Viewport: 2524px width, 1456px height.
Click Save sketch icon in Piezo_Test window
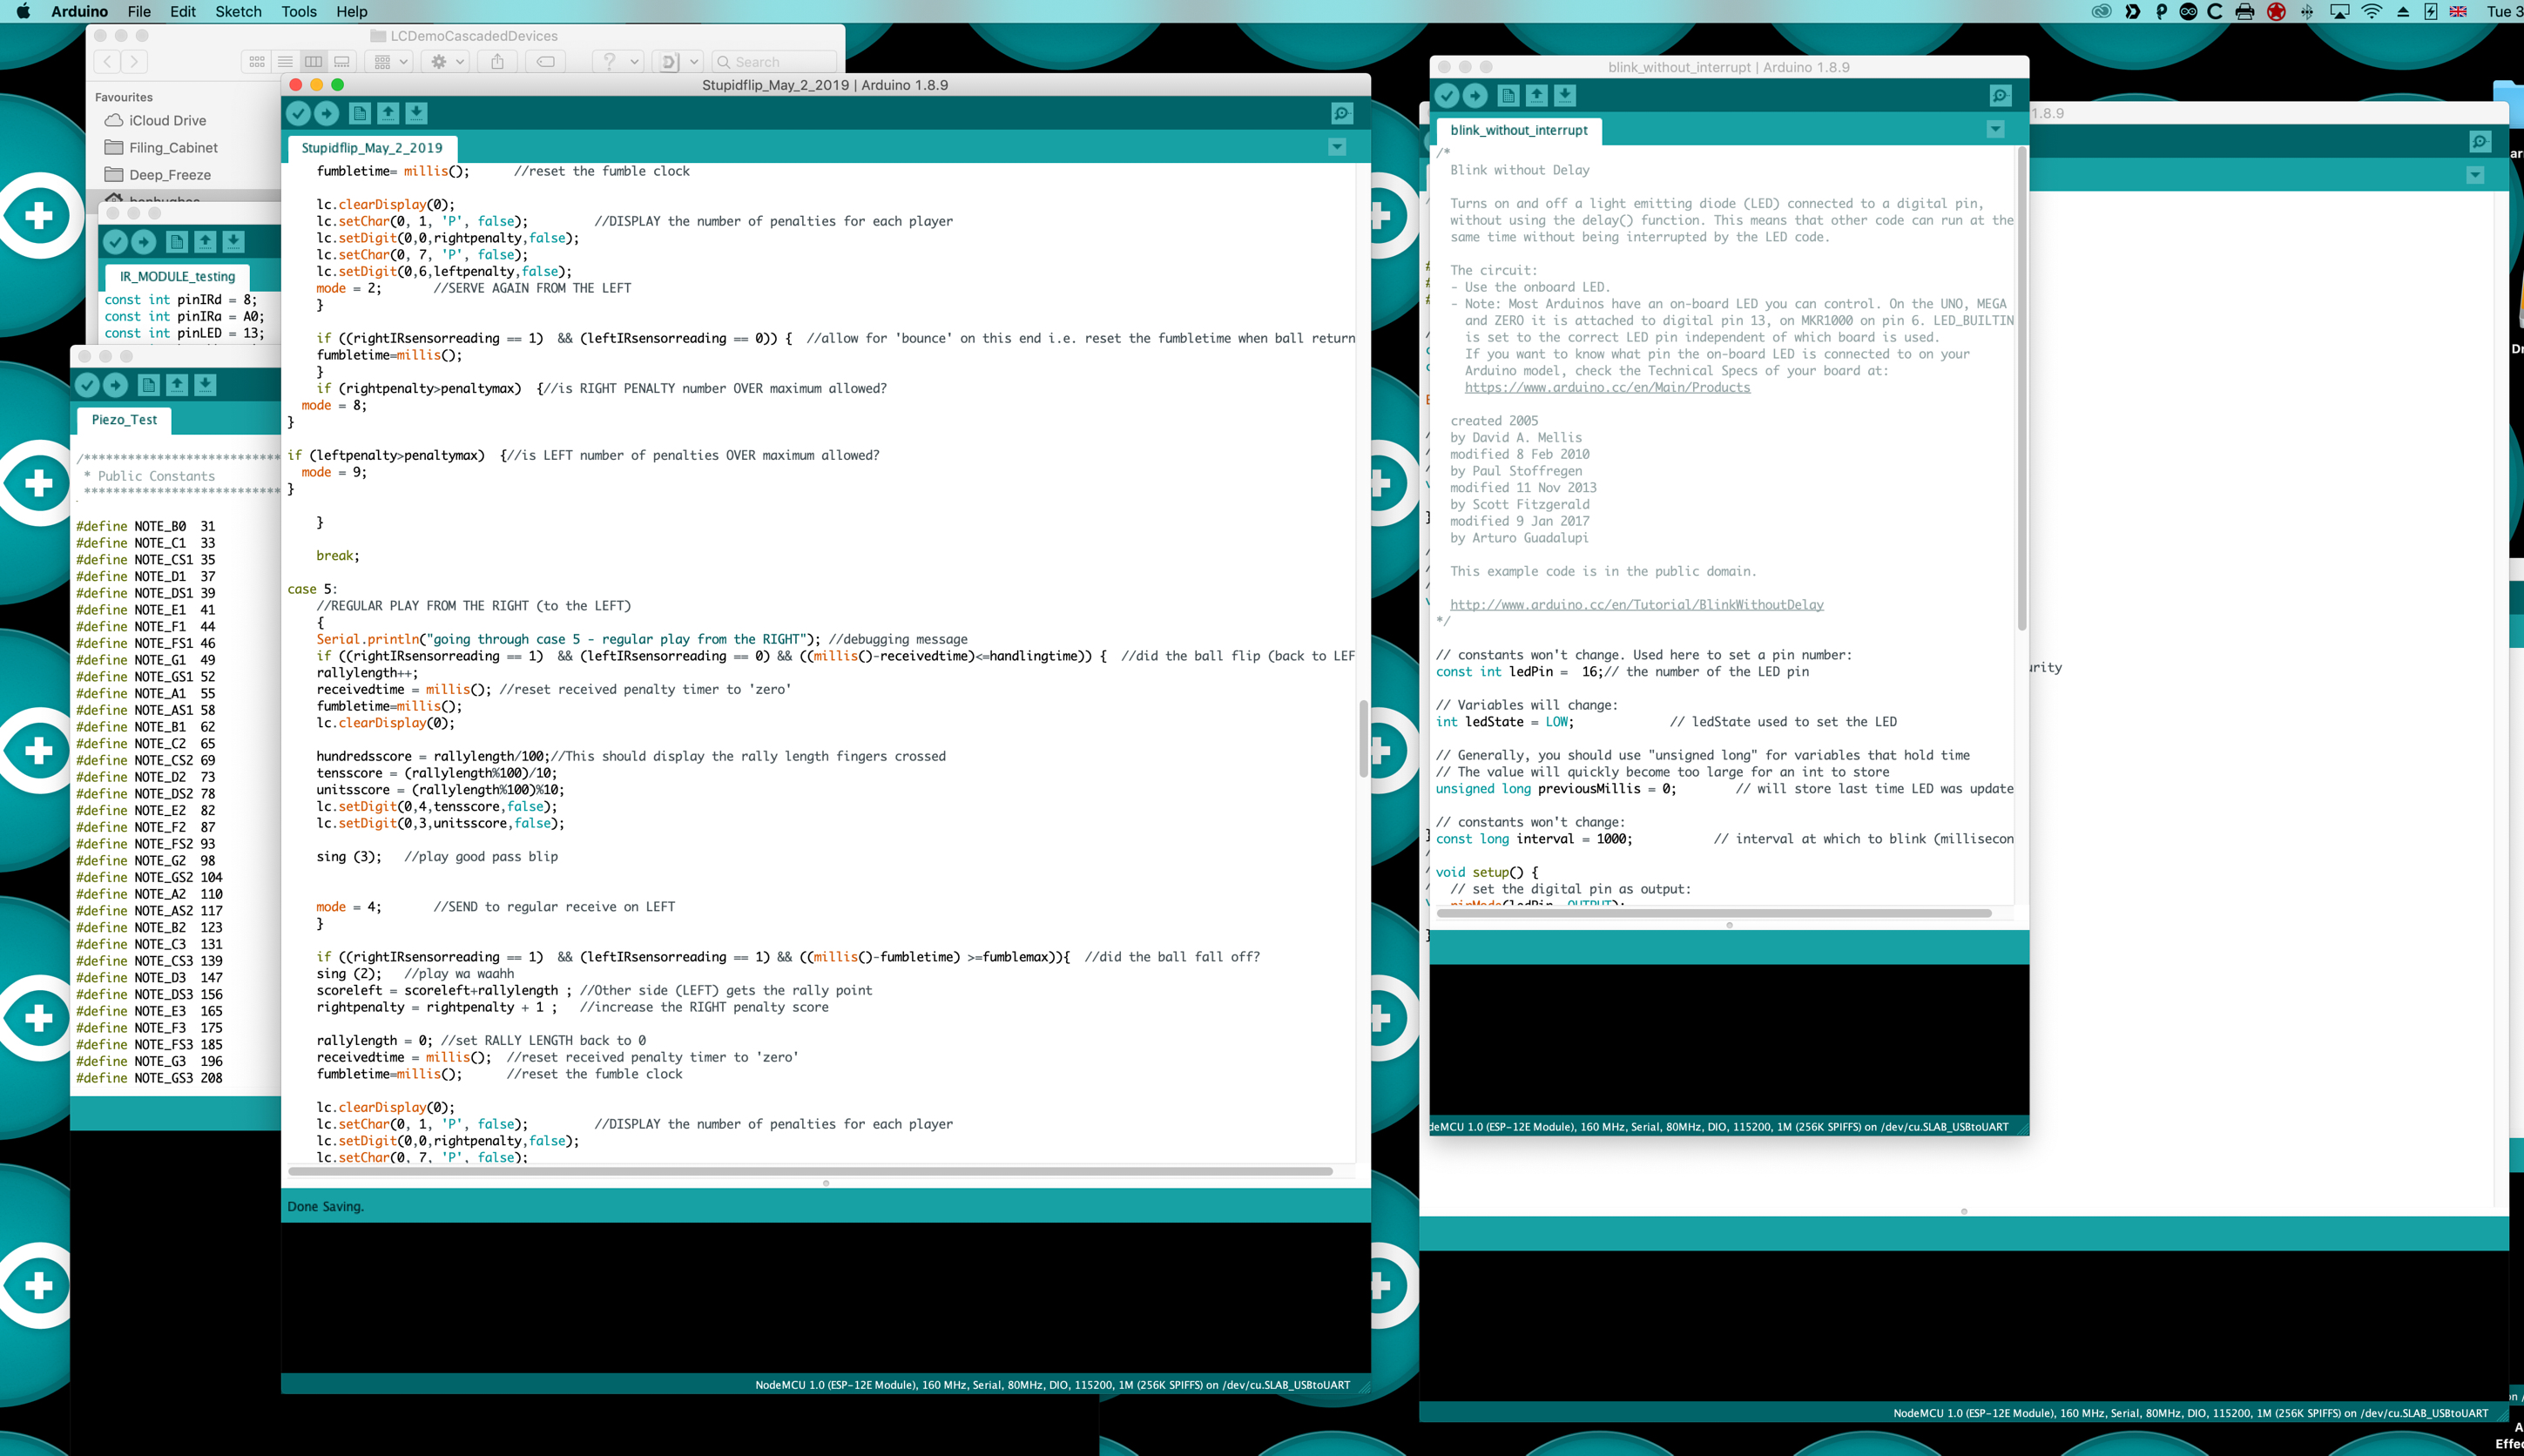click(205, 384)
